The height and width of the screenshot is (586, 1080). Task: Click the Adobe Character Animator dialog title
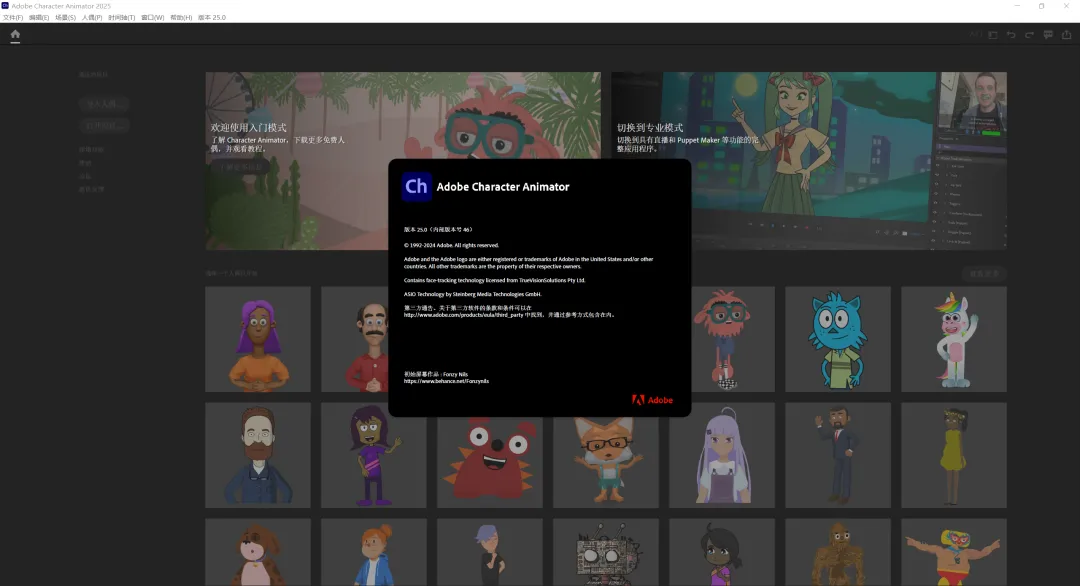tap(503, 187)
